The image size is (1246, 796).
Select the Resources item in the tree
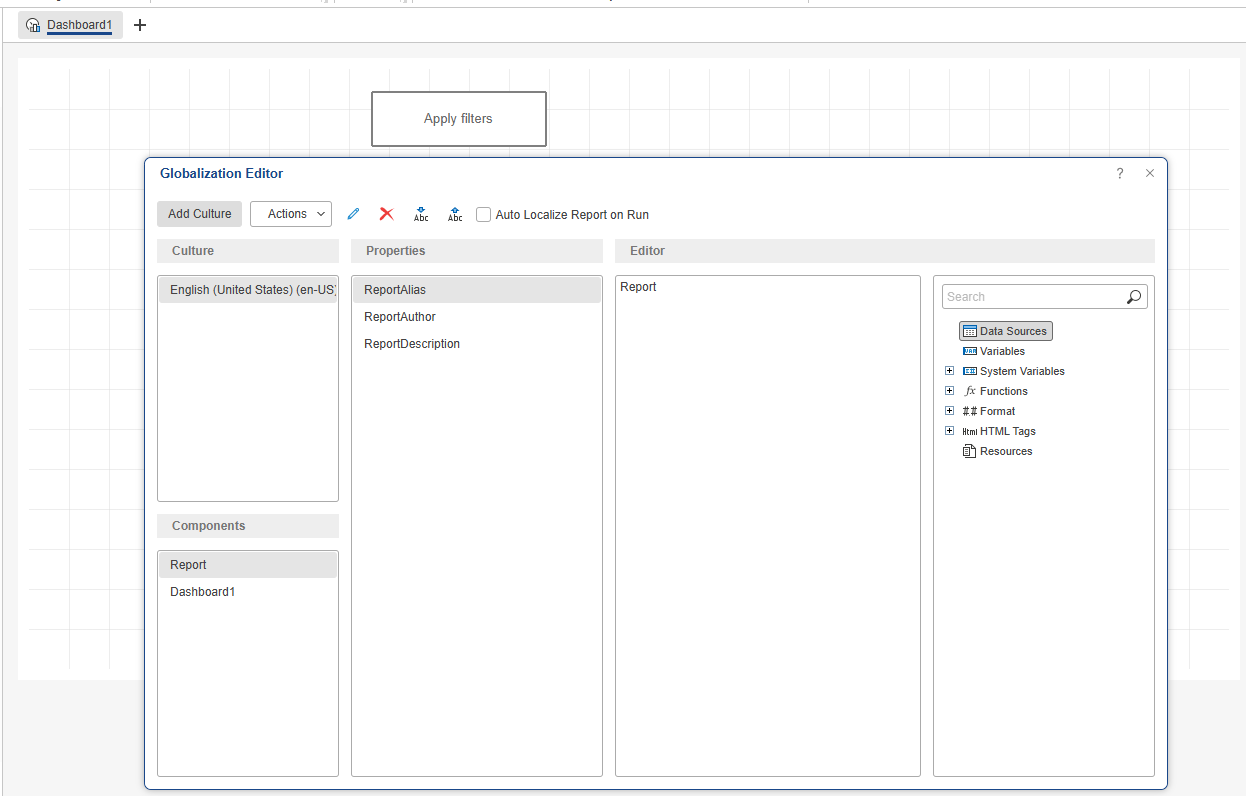tap(1005, 451)
